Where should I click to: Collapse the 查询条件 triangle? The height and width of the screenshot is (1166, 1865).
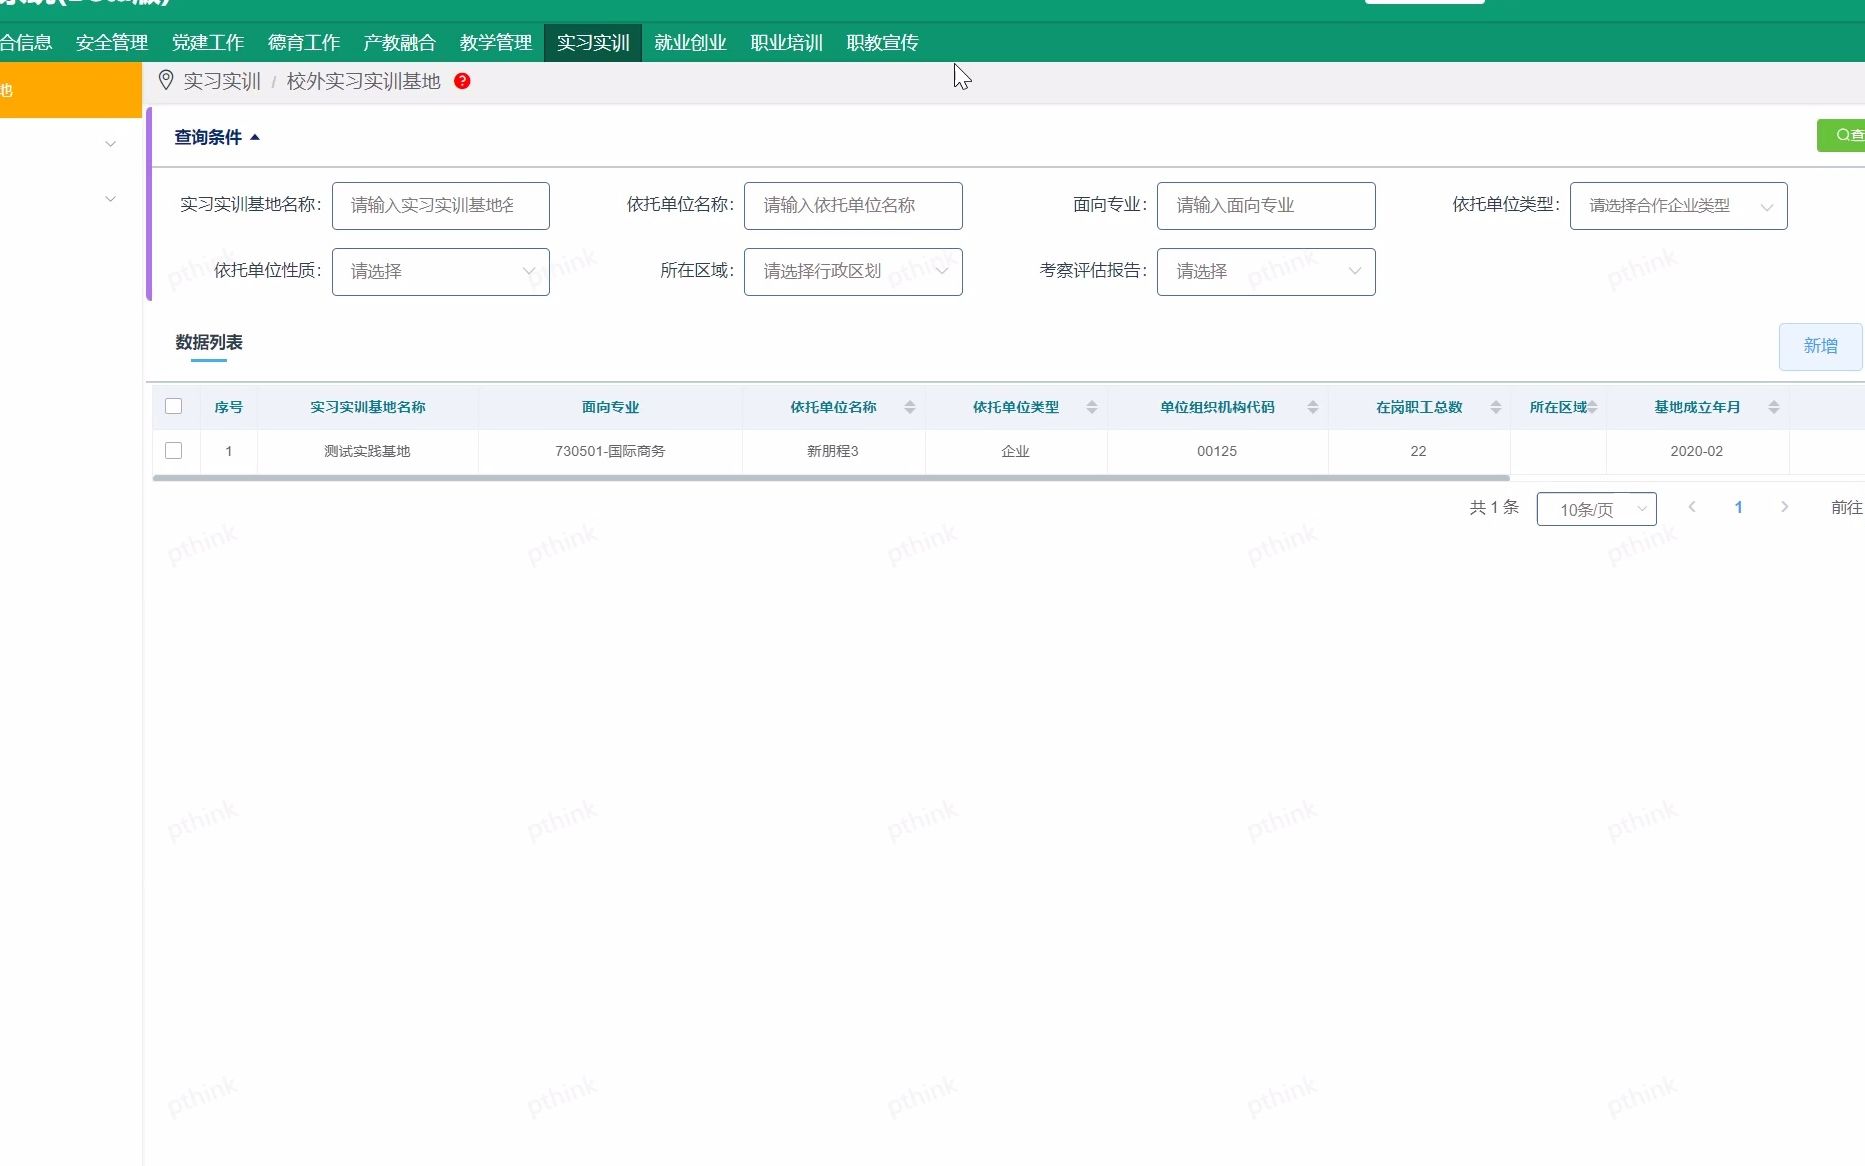pos(255,137)
